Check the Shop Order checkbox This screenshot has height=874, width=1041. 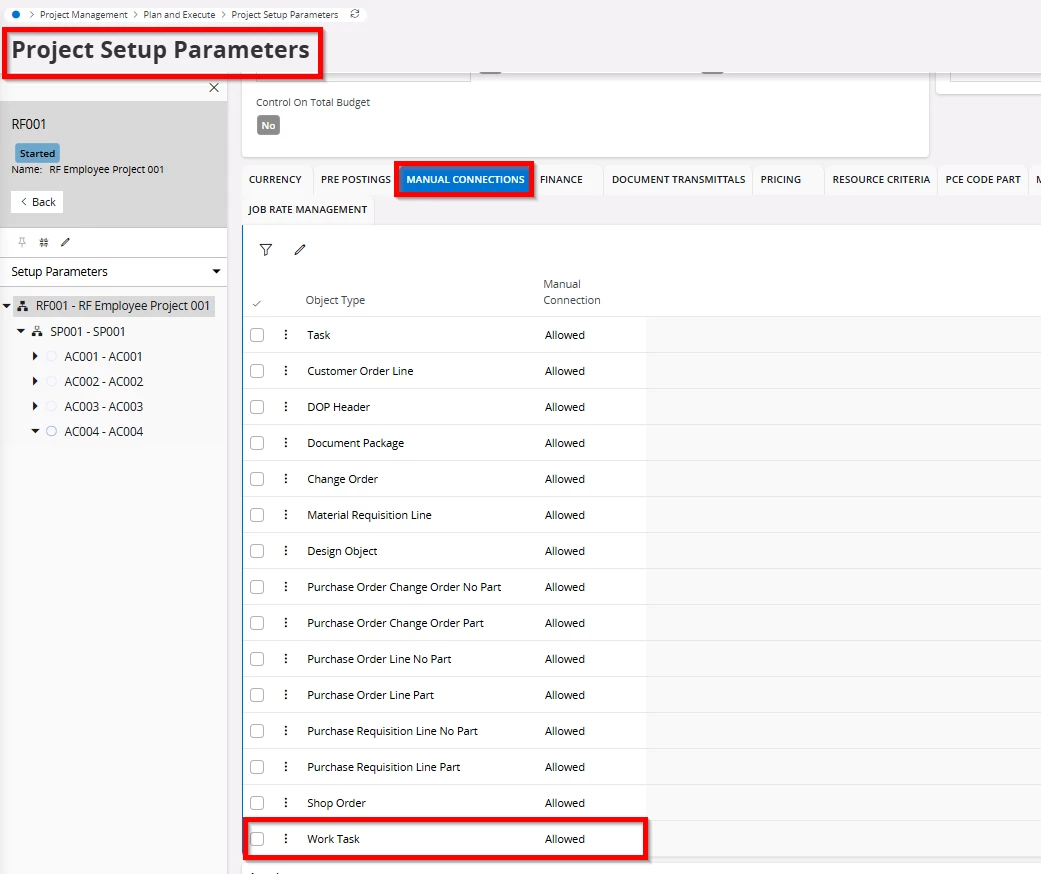[x=257, y=802]
